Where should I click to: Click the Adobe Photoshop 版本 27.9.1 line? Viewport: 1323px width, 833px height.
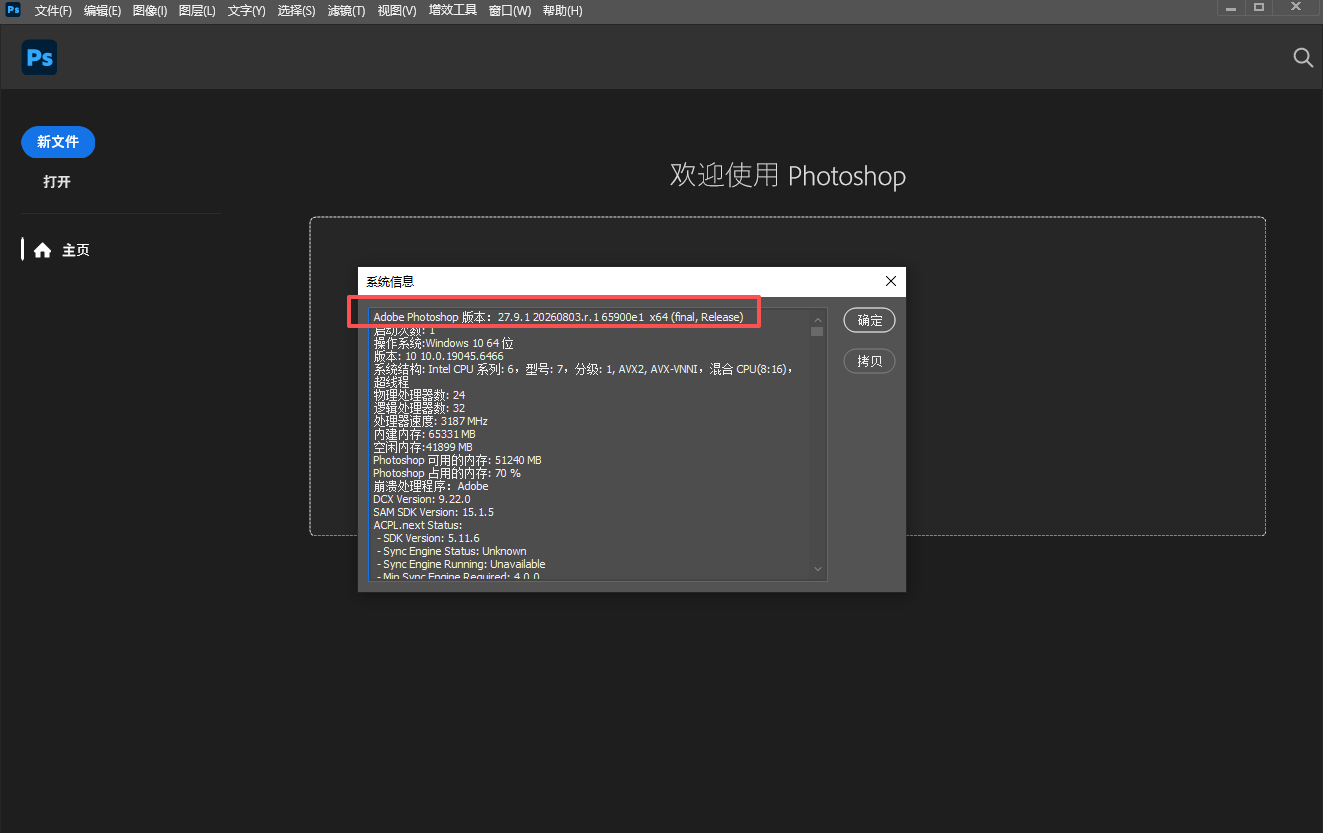(558, 317)
